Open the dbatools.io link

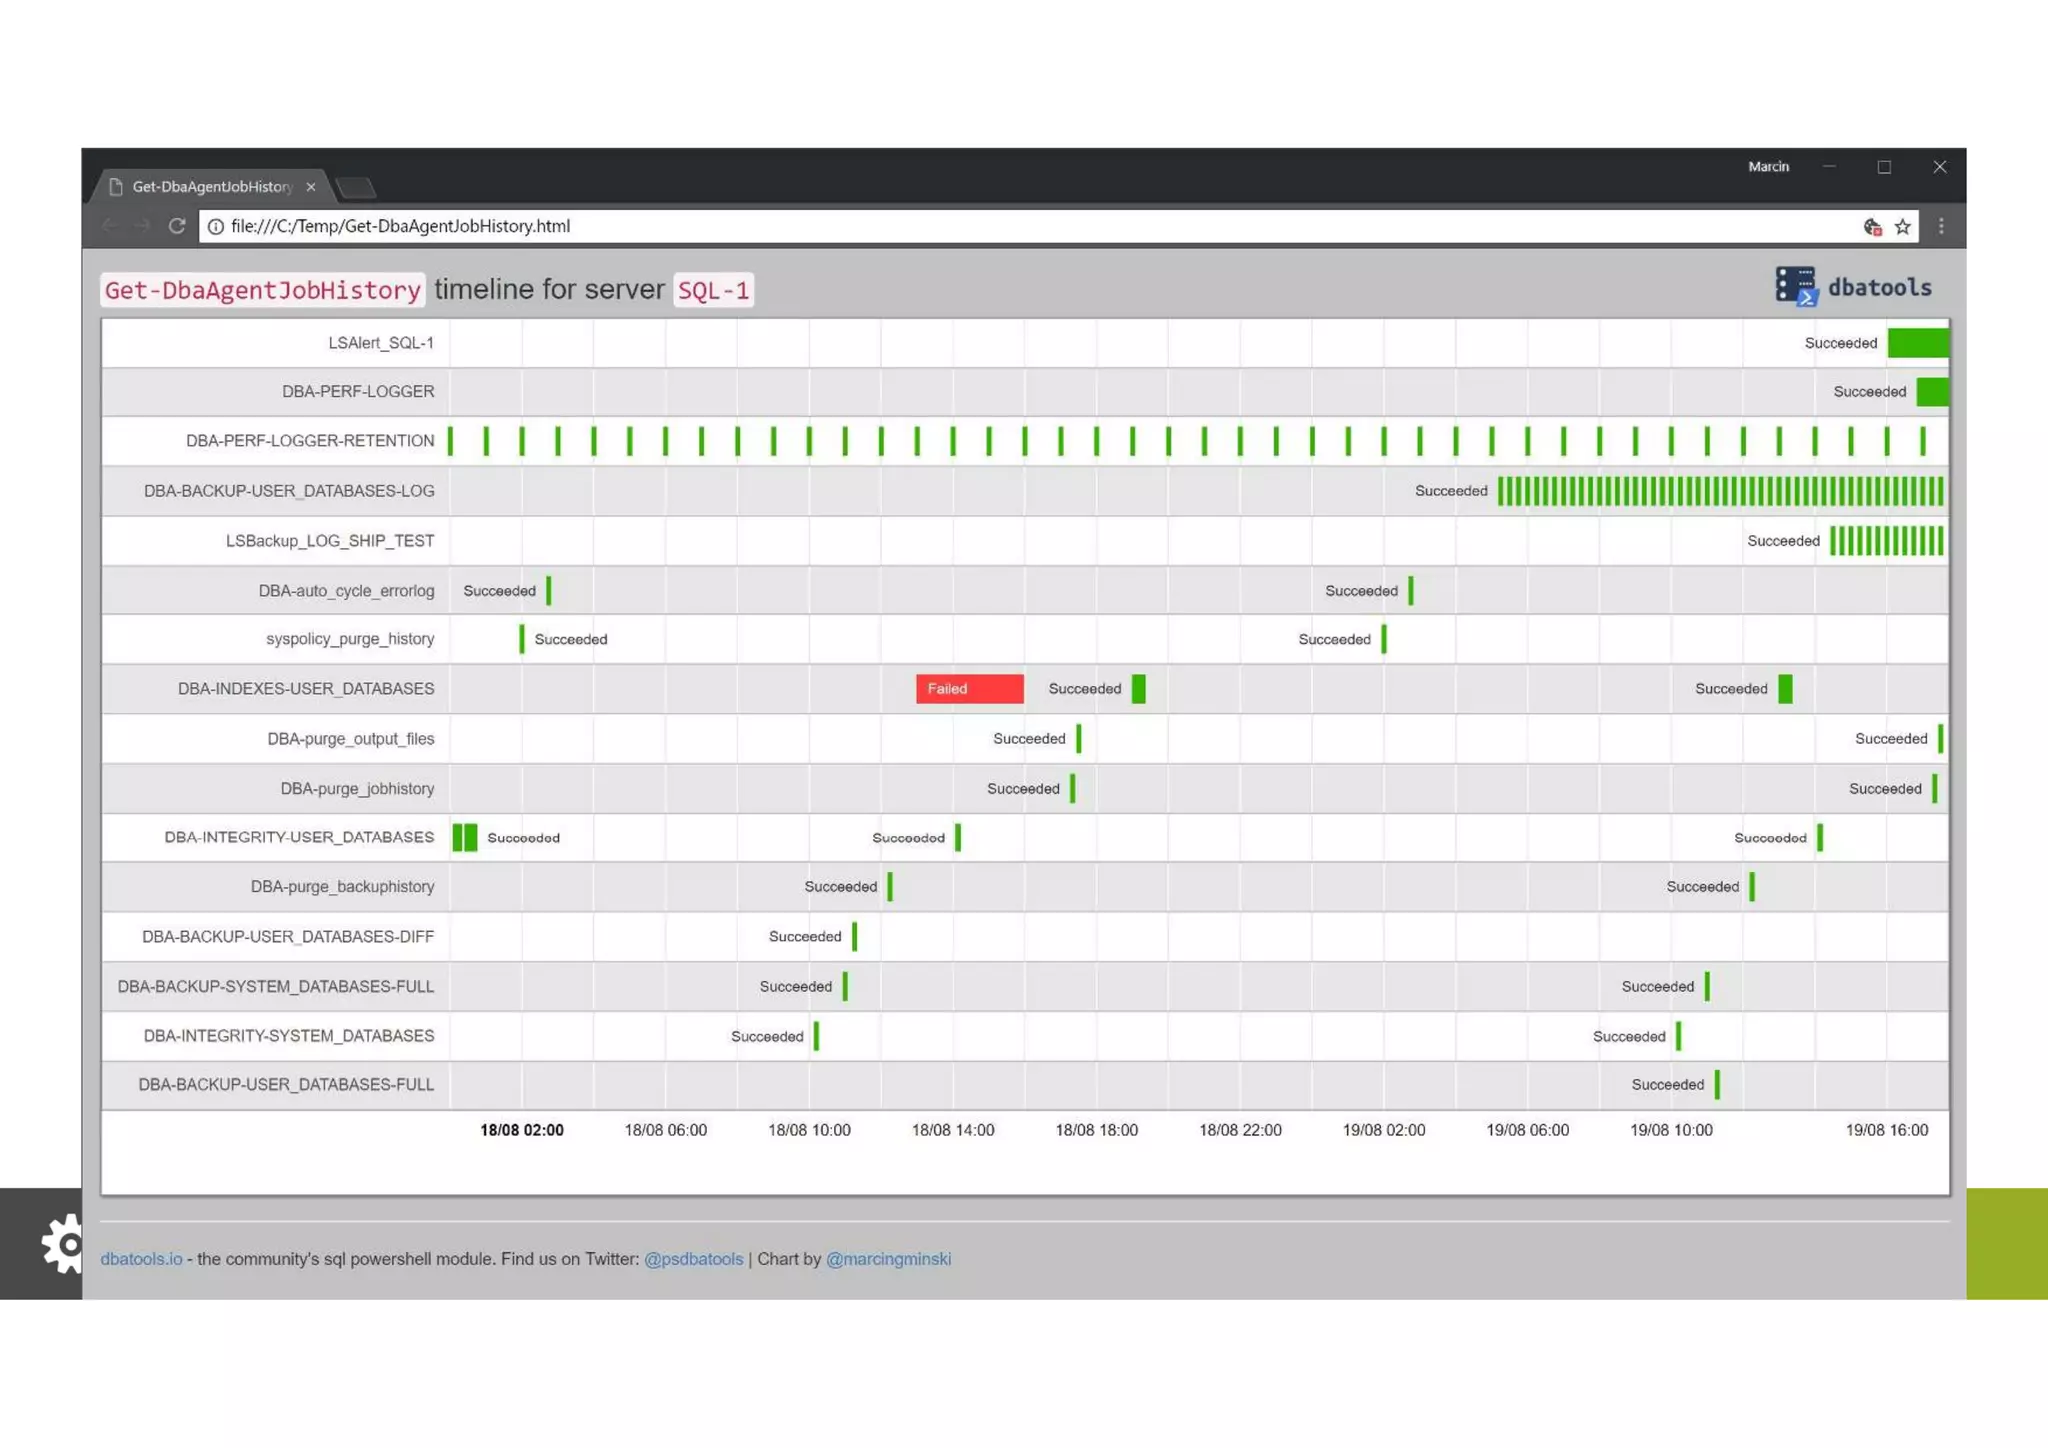pos(141,1259)
